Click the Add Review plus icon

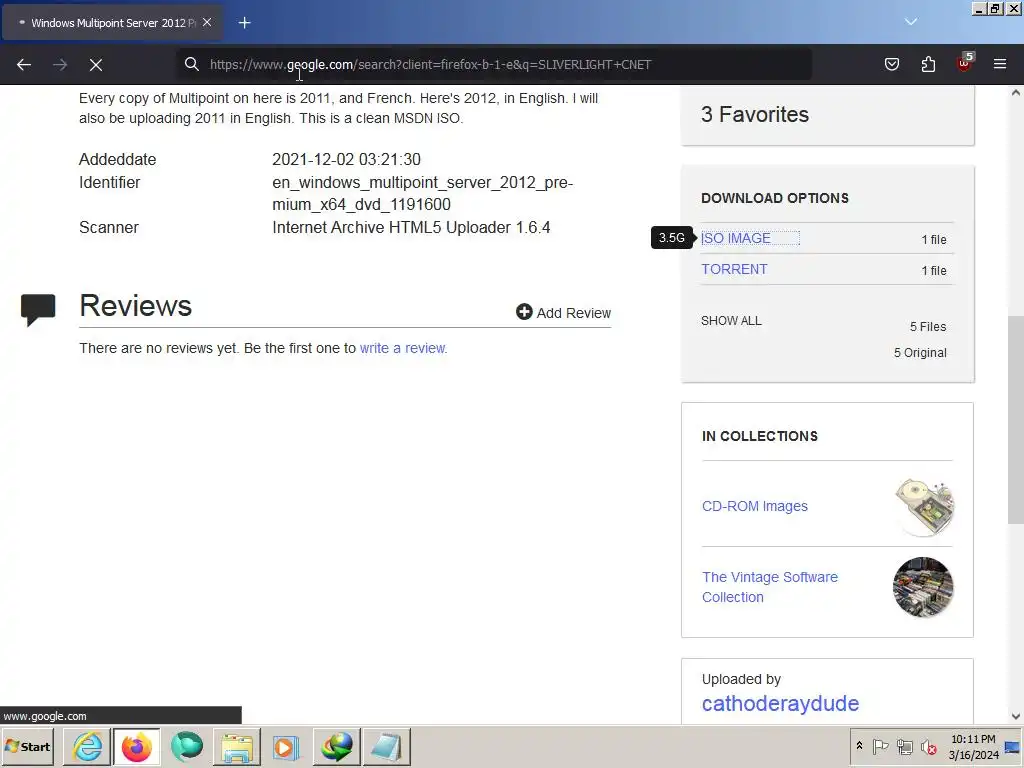tap(524, 312)
